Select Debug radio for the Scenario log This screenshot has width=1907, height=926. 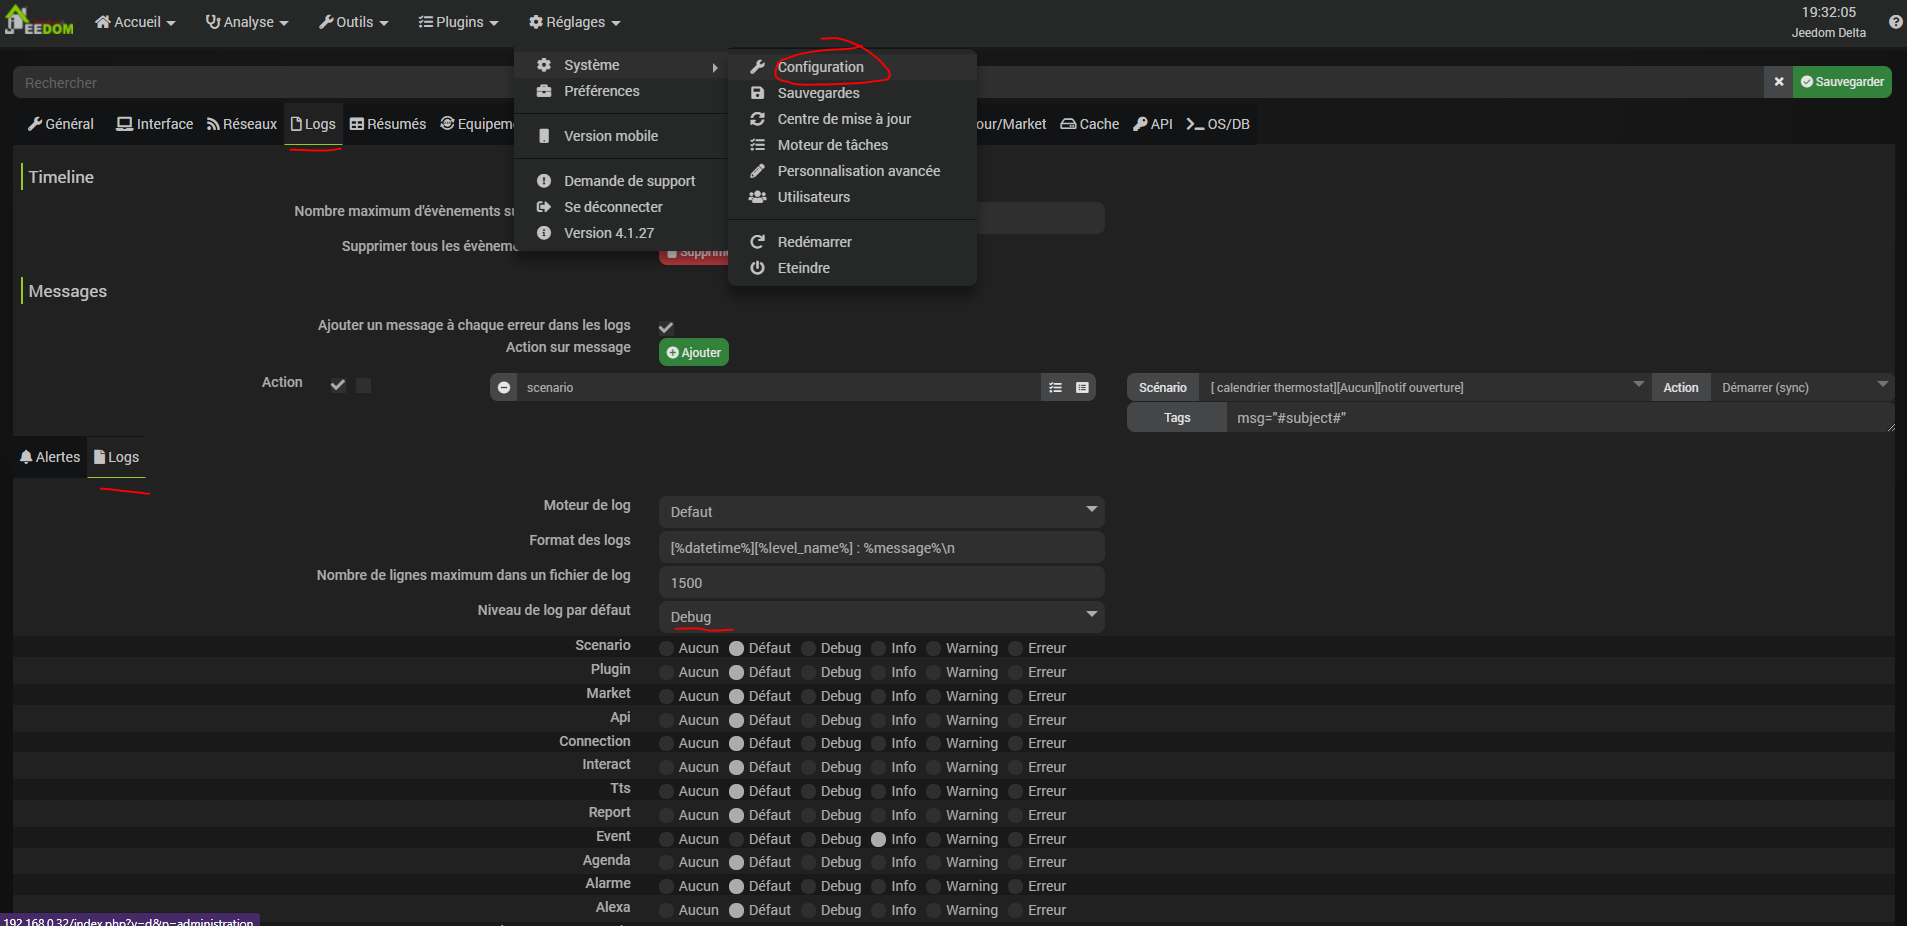tap(809, 648)
